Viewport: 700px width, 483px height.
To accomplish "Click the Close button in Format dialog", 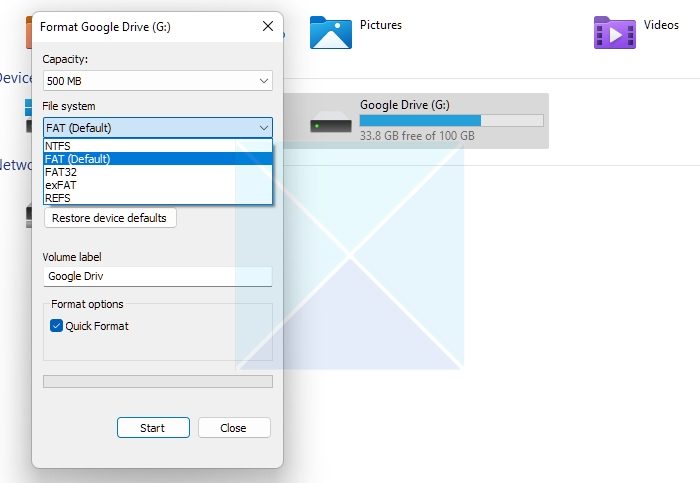I will (234, 428).
